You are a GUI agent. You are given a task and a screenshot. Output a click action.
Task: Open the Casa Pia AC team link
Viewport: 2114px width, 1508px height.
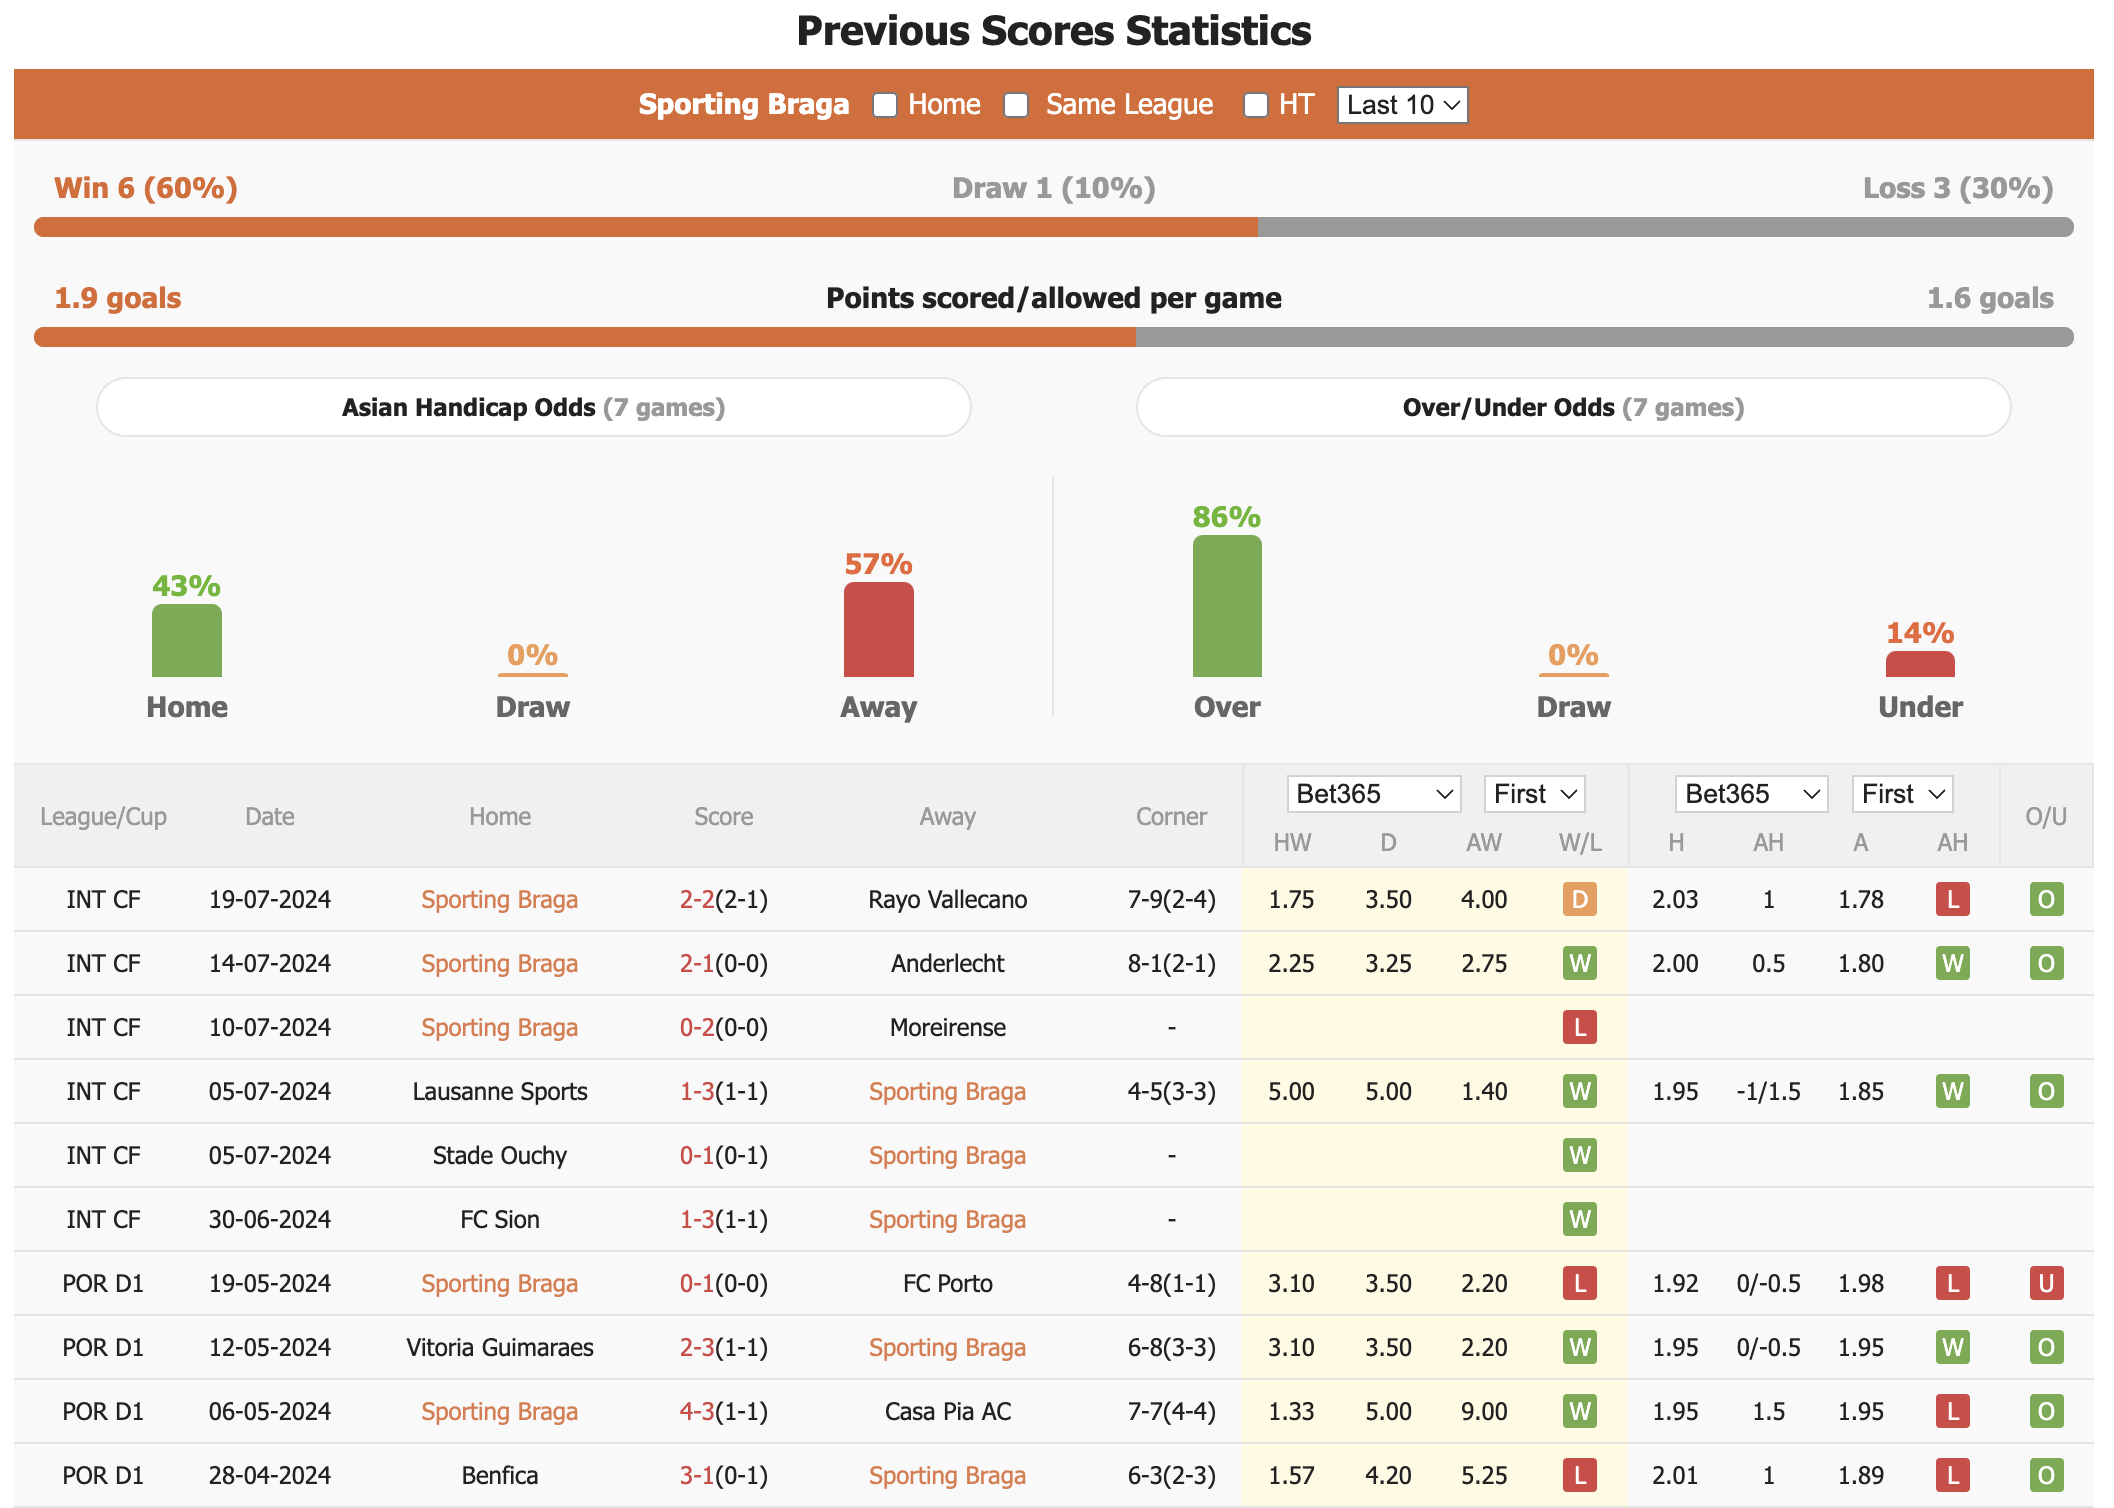948,1411
